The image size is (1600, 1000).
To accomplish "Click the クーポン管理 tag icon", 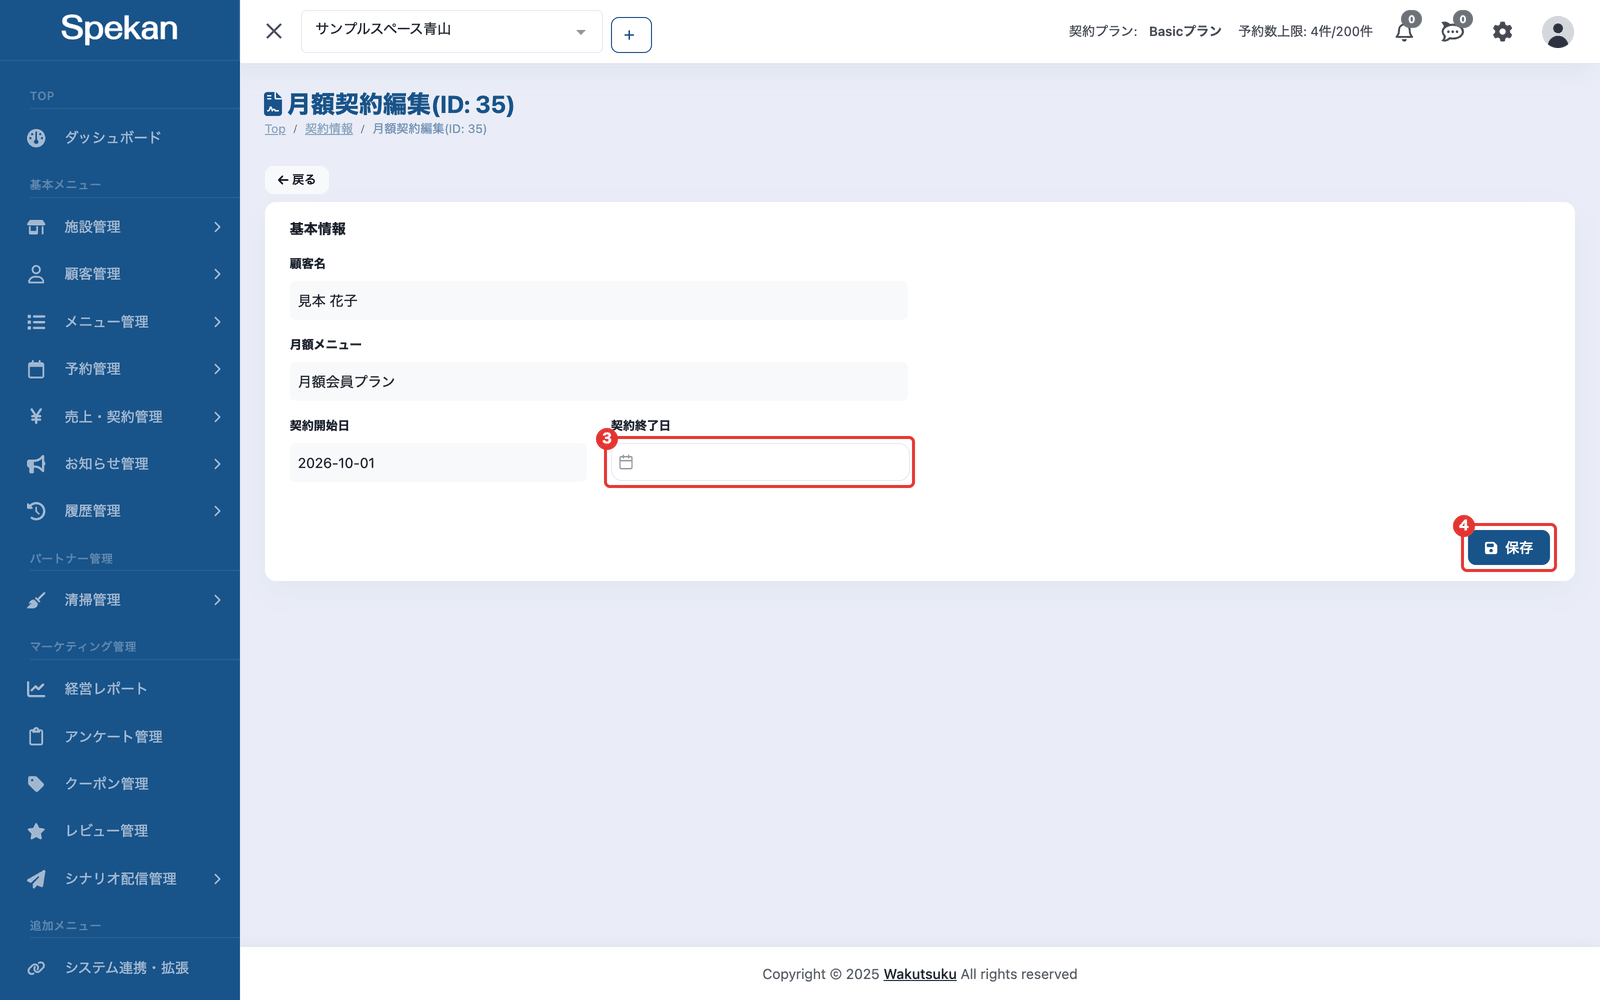I will [36, 784].
